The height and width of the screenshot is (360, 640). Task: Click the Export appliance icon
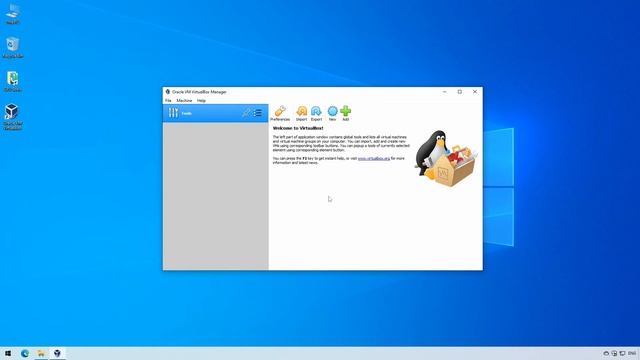click(x=316, y=113)
